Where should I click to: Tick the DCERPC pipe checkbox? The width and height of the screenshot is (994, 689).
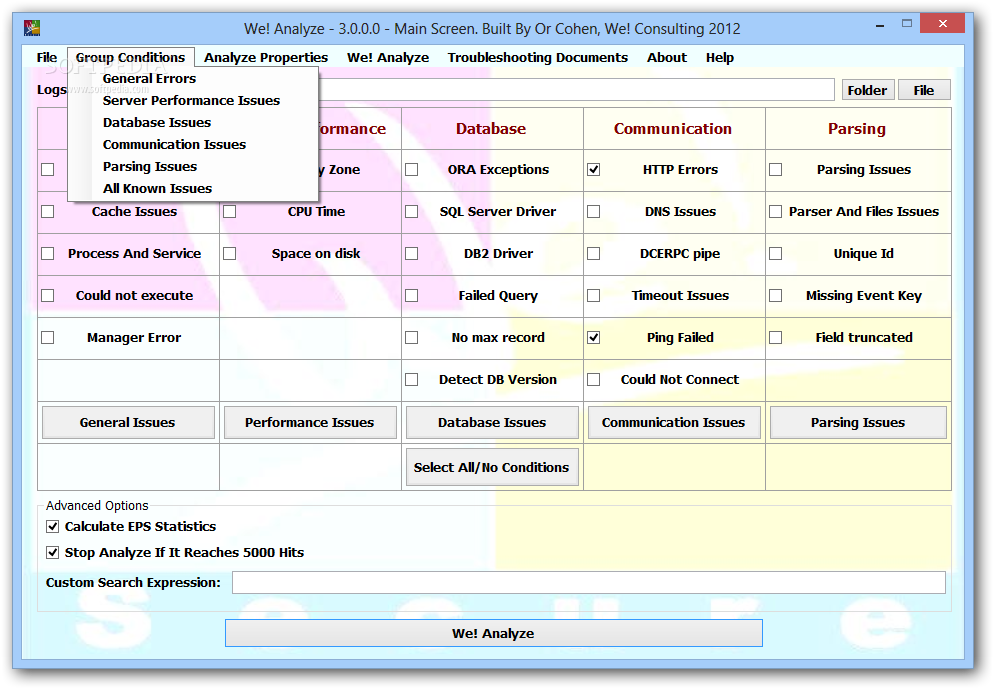click(593, 254)
